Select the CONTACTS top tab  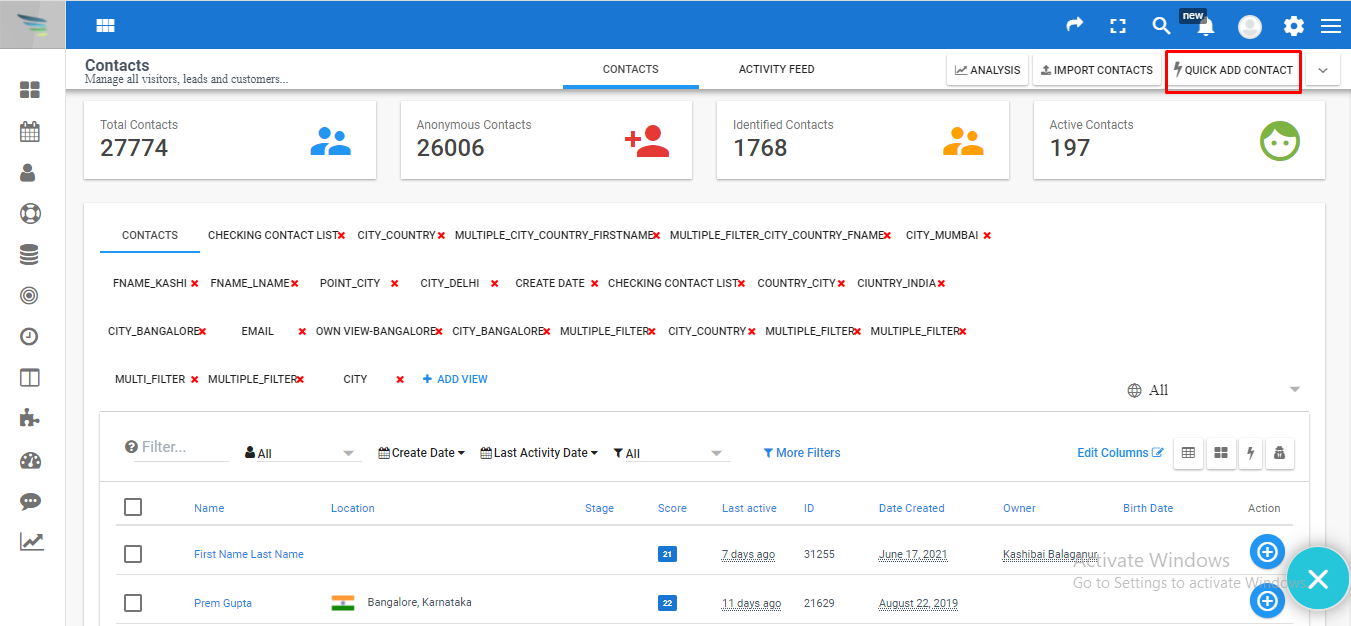coord(631,70)
